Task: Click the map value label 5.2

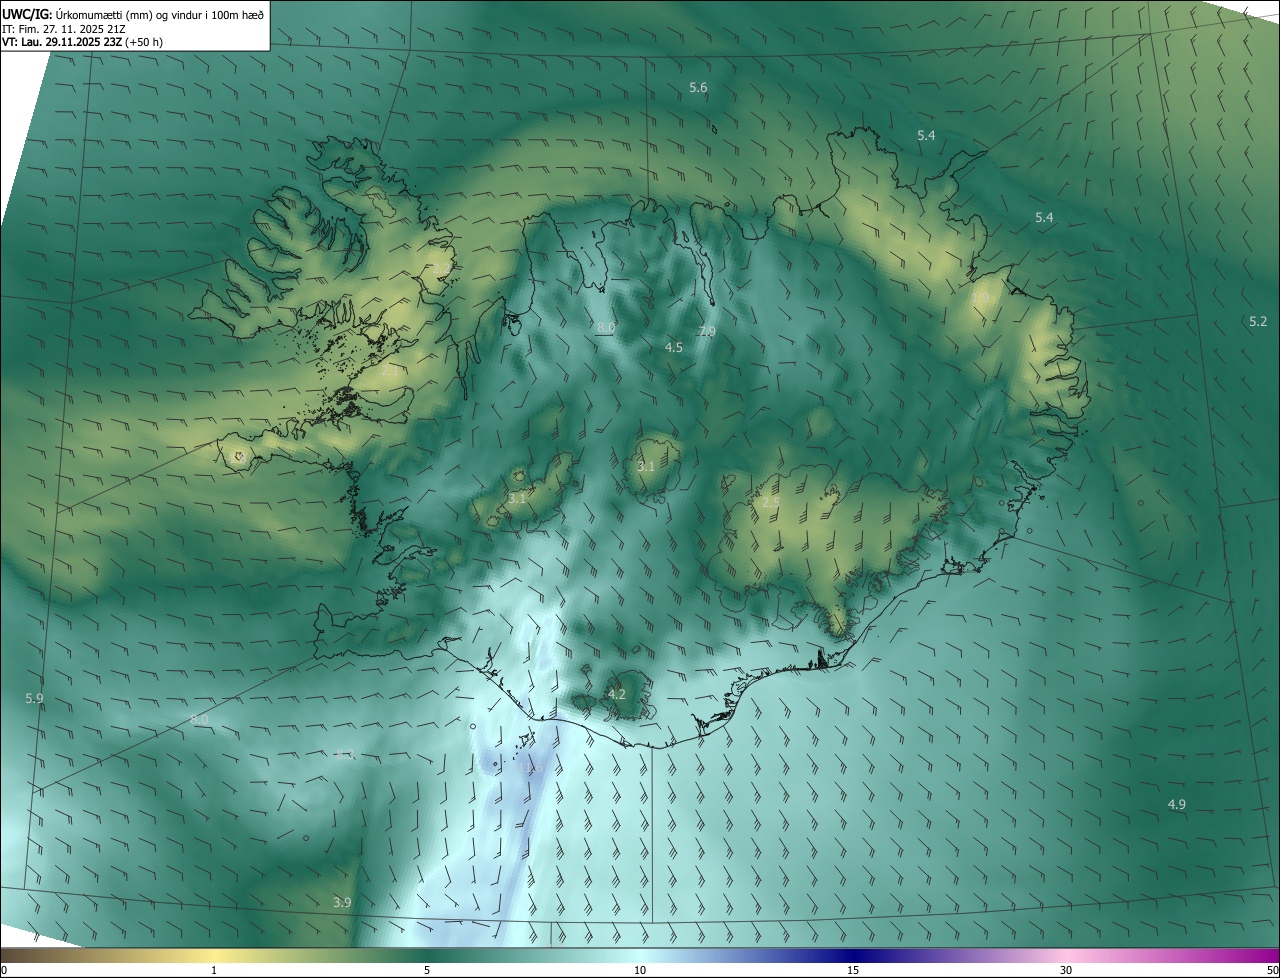Action: (x=1258, y=321)
